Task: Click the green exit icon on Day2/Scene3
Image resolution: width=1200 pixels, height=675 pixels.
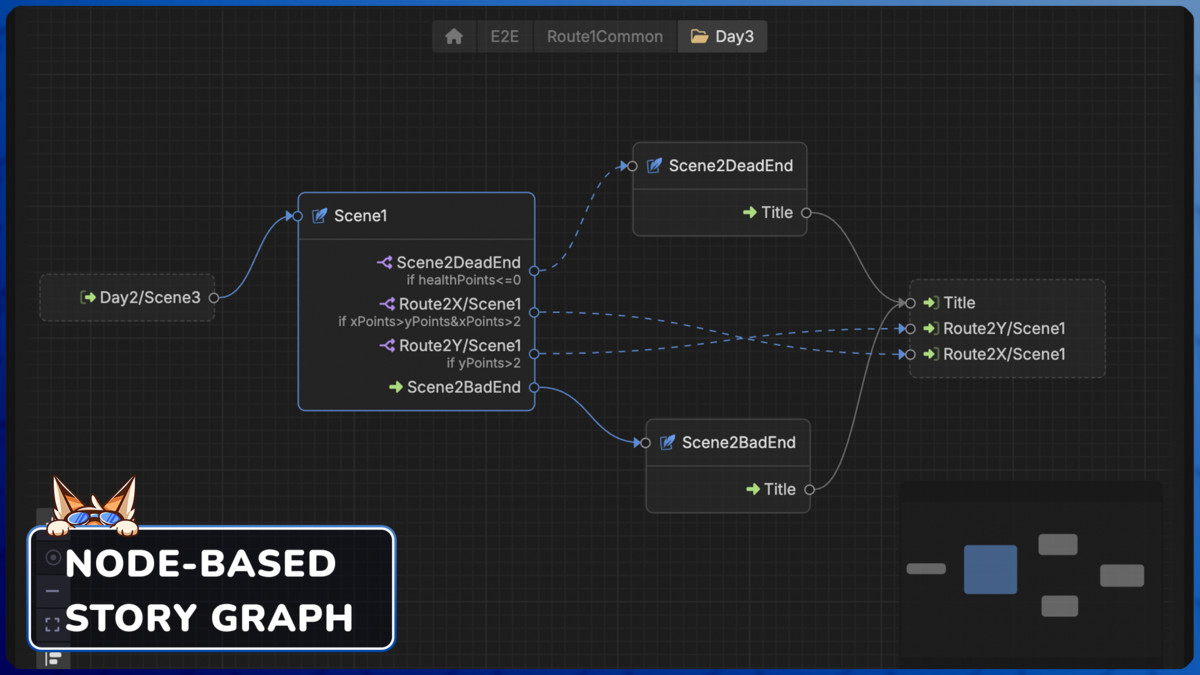Action: coord(86,297)
